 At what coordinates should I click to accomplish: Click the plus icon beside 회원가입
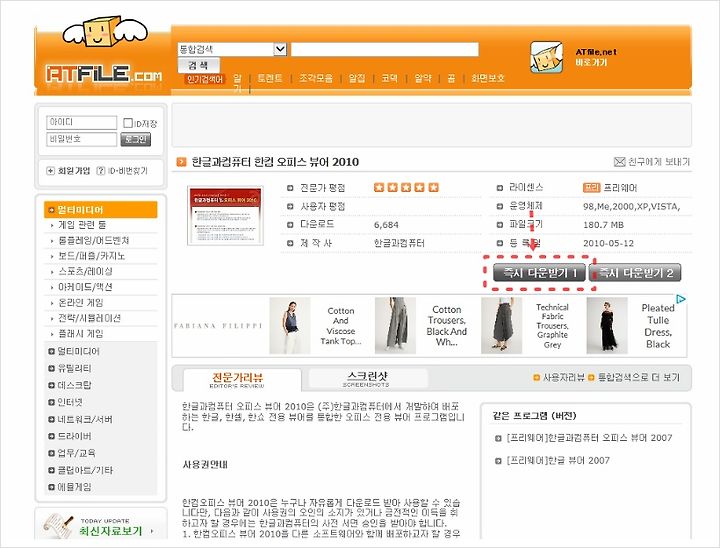[x=51, y=171]
